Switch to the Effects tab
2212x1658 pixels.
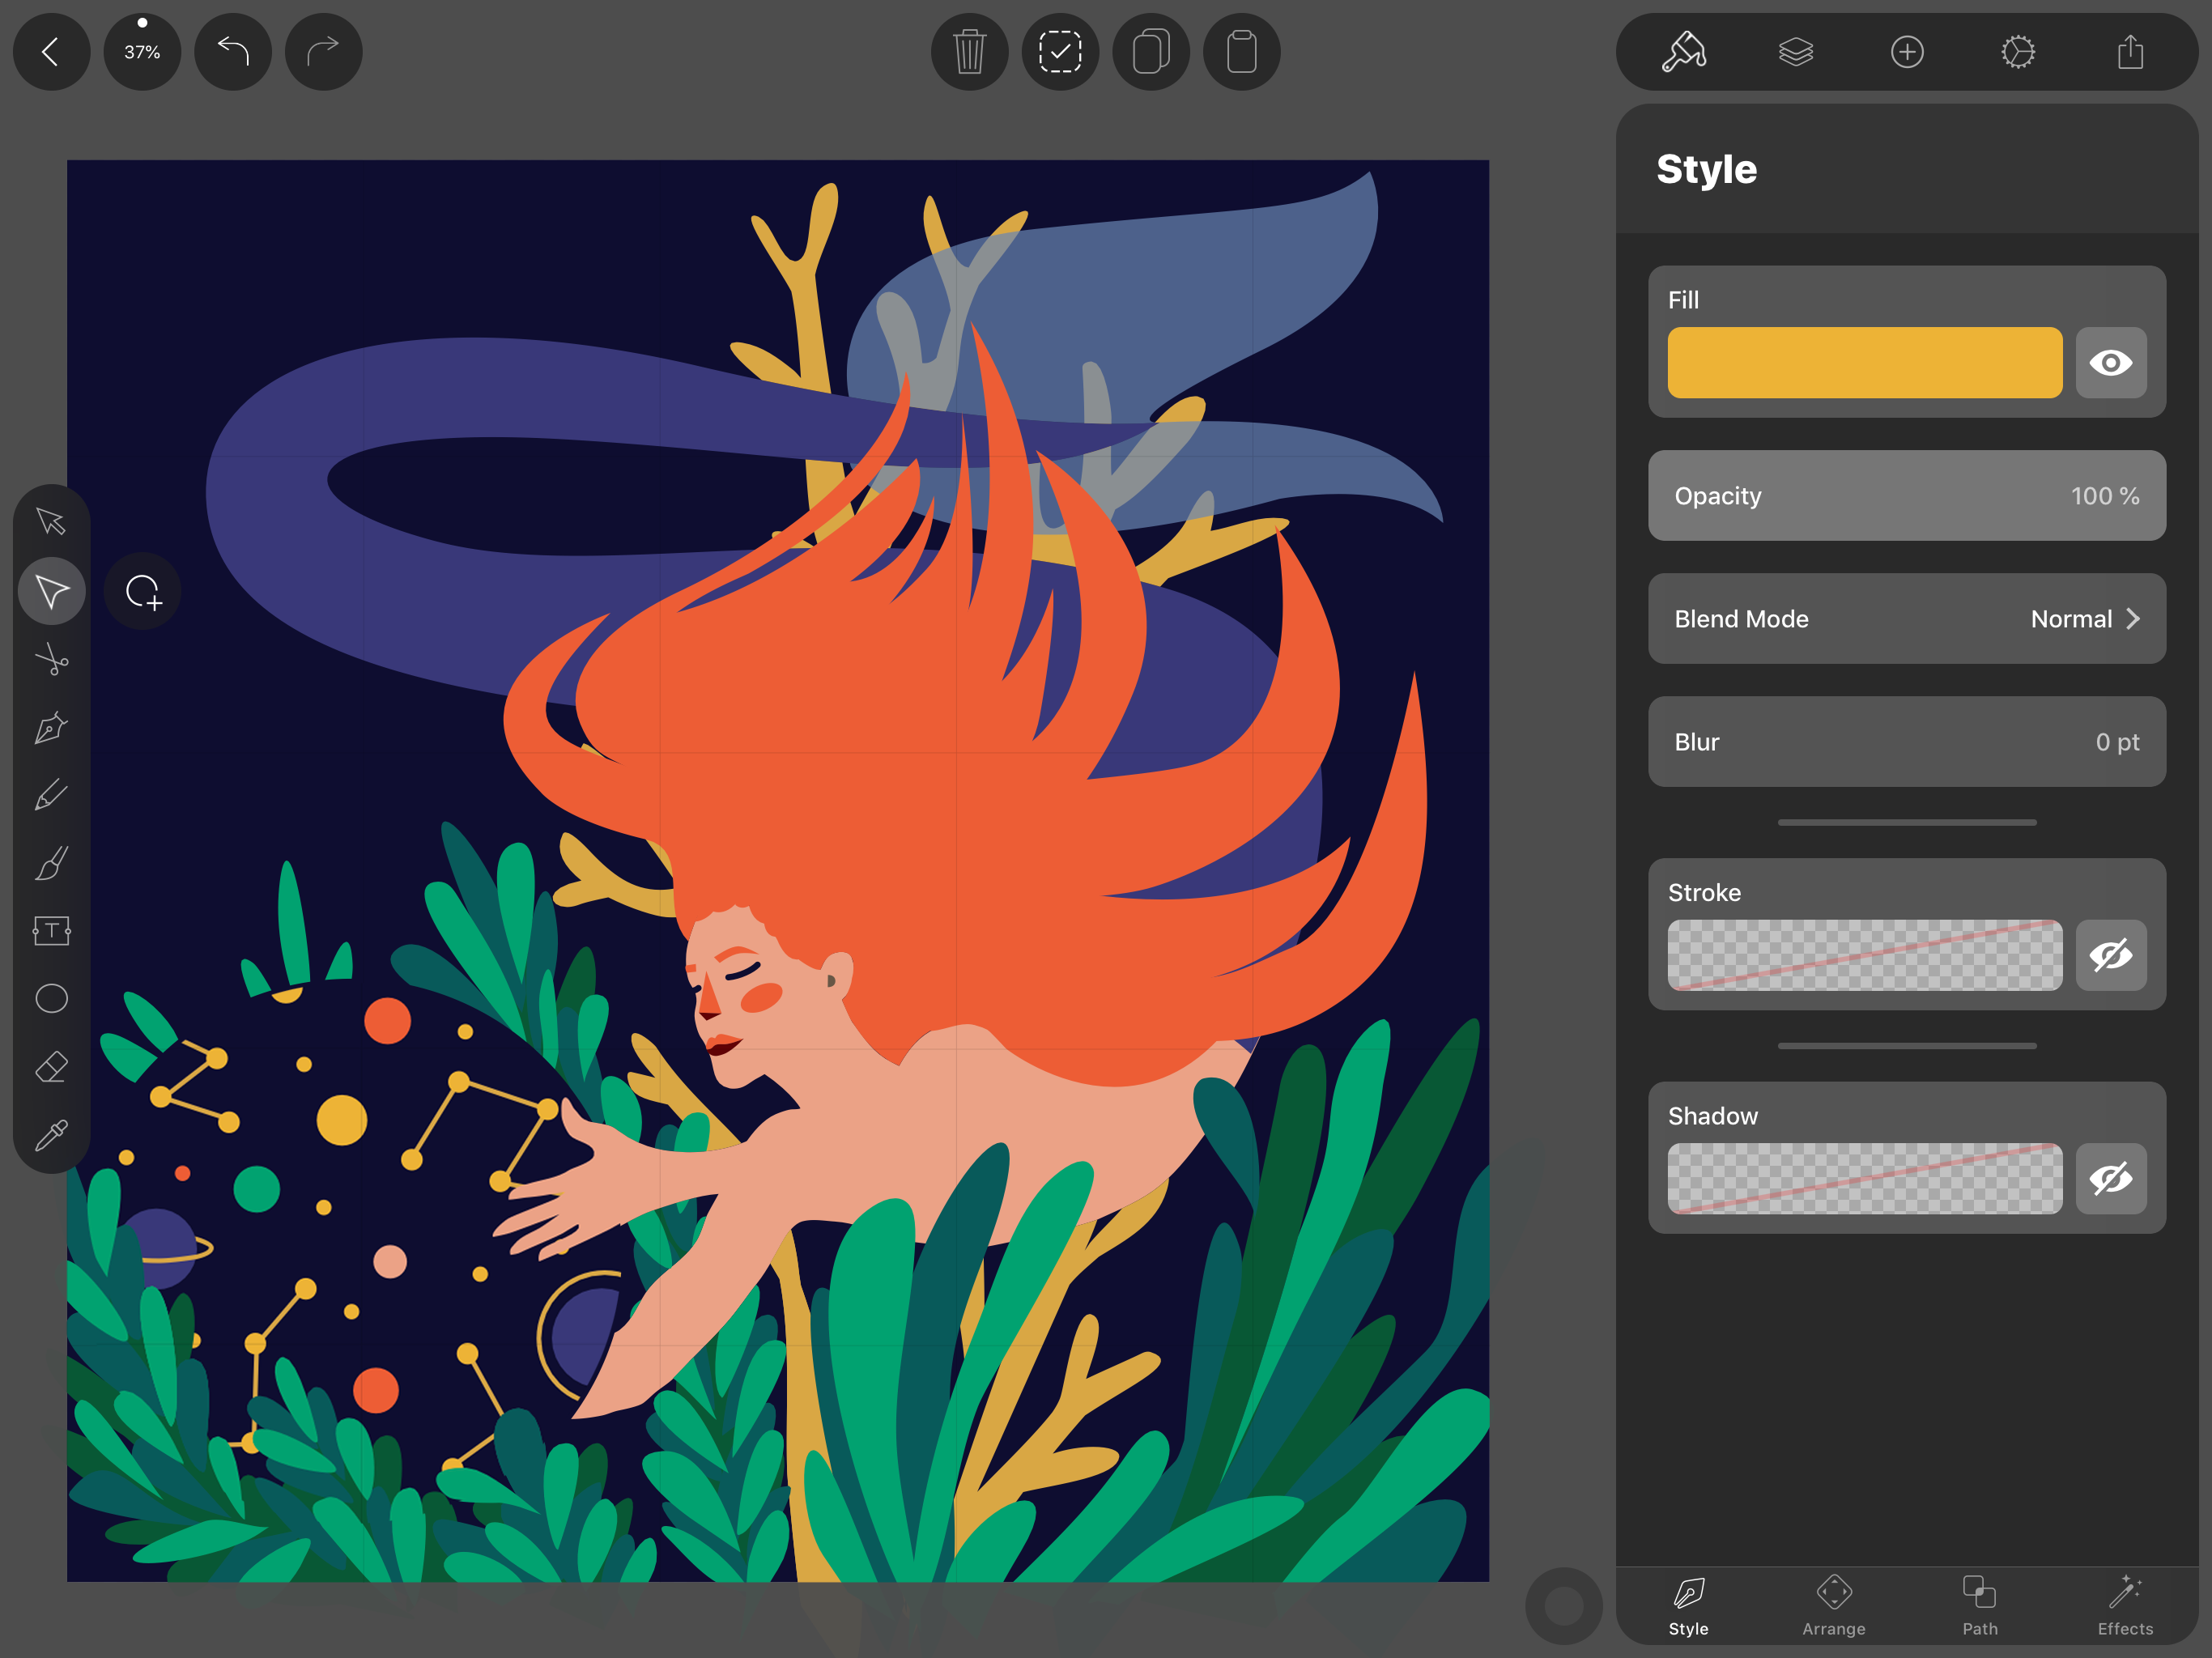coord(2125,1606)
